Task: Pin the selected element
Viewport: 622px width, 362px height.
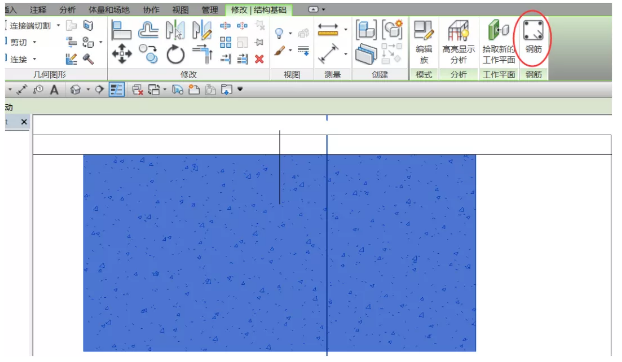Action: coord(259,42)
